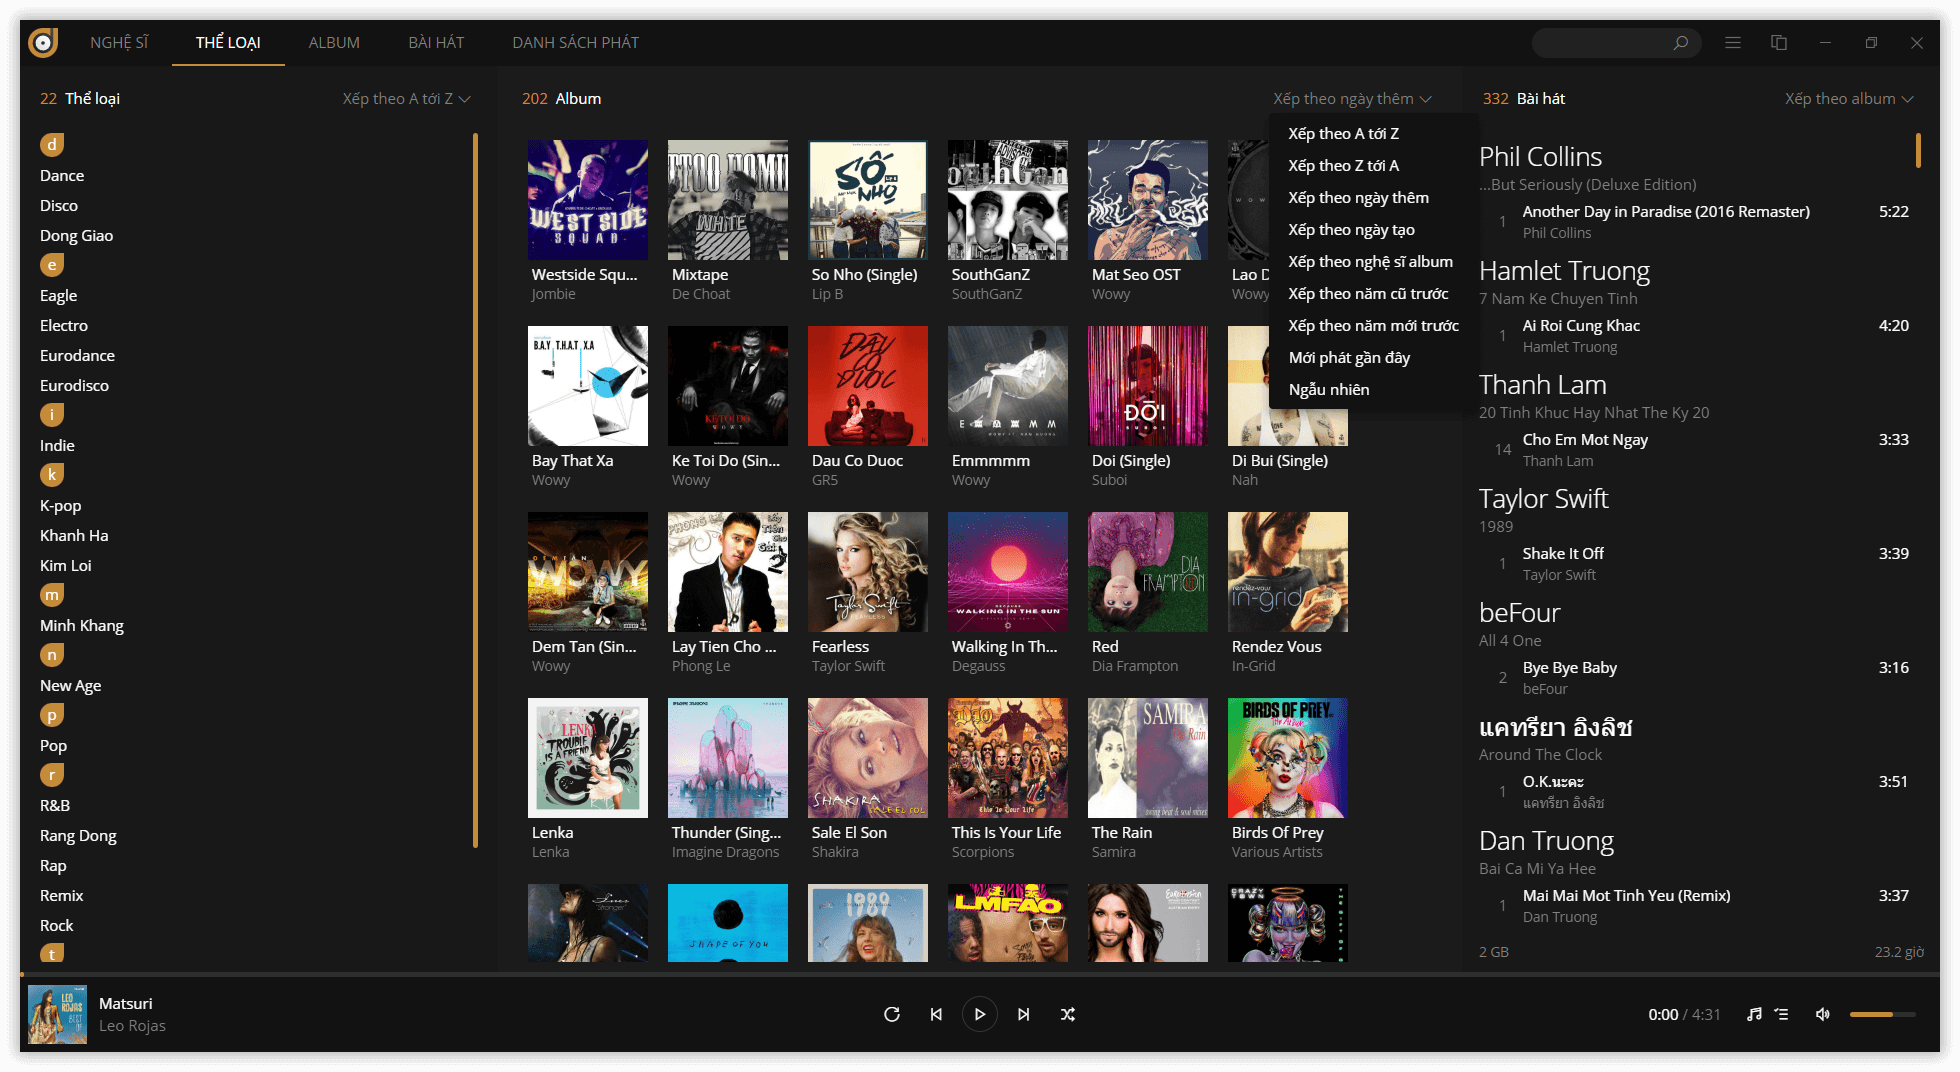Select the K-pop genre
1960x1072 pixels.
61,506
